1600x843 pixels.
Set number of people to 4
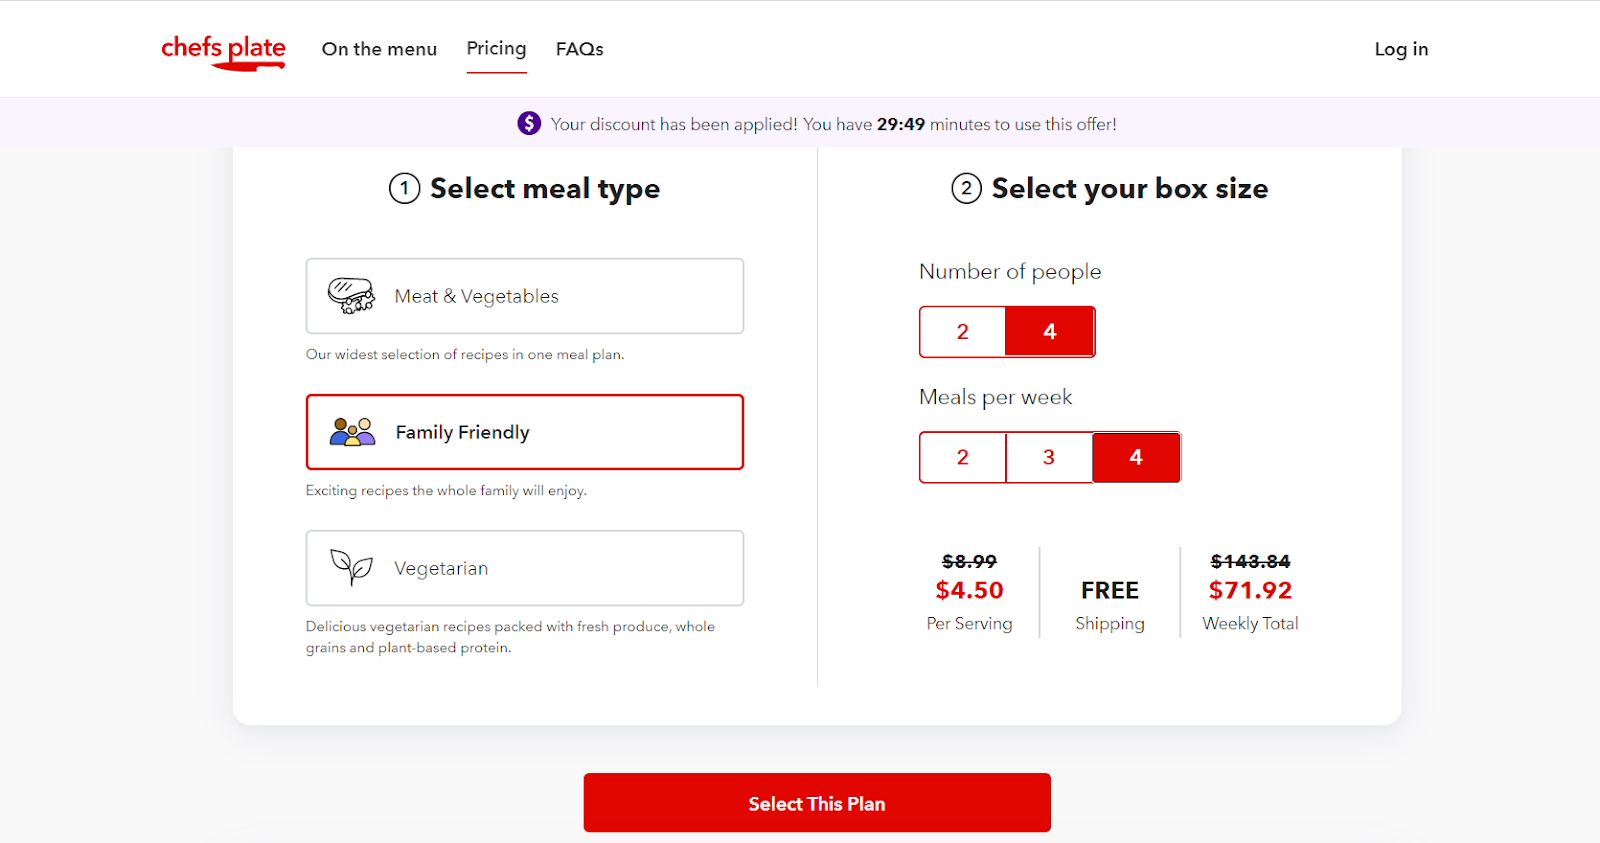click(x=1049, y=332)
